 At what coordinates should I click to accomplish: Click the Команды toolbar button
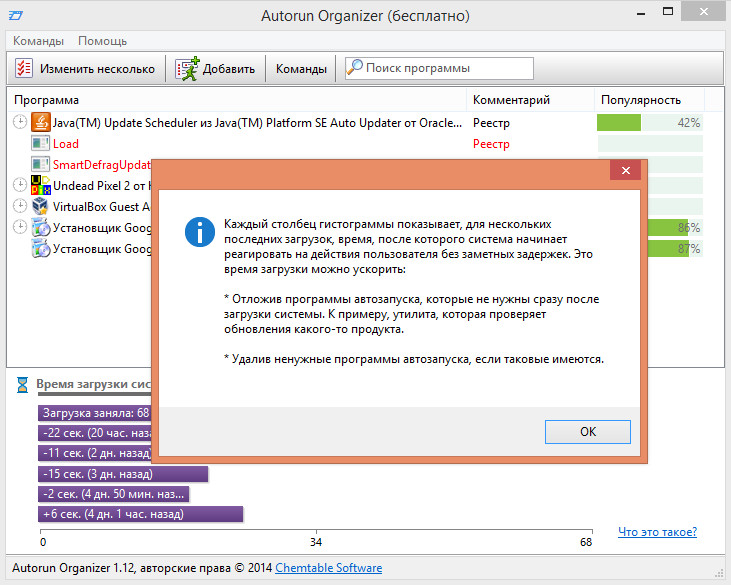pyautogui.click(x=301, y=69)
